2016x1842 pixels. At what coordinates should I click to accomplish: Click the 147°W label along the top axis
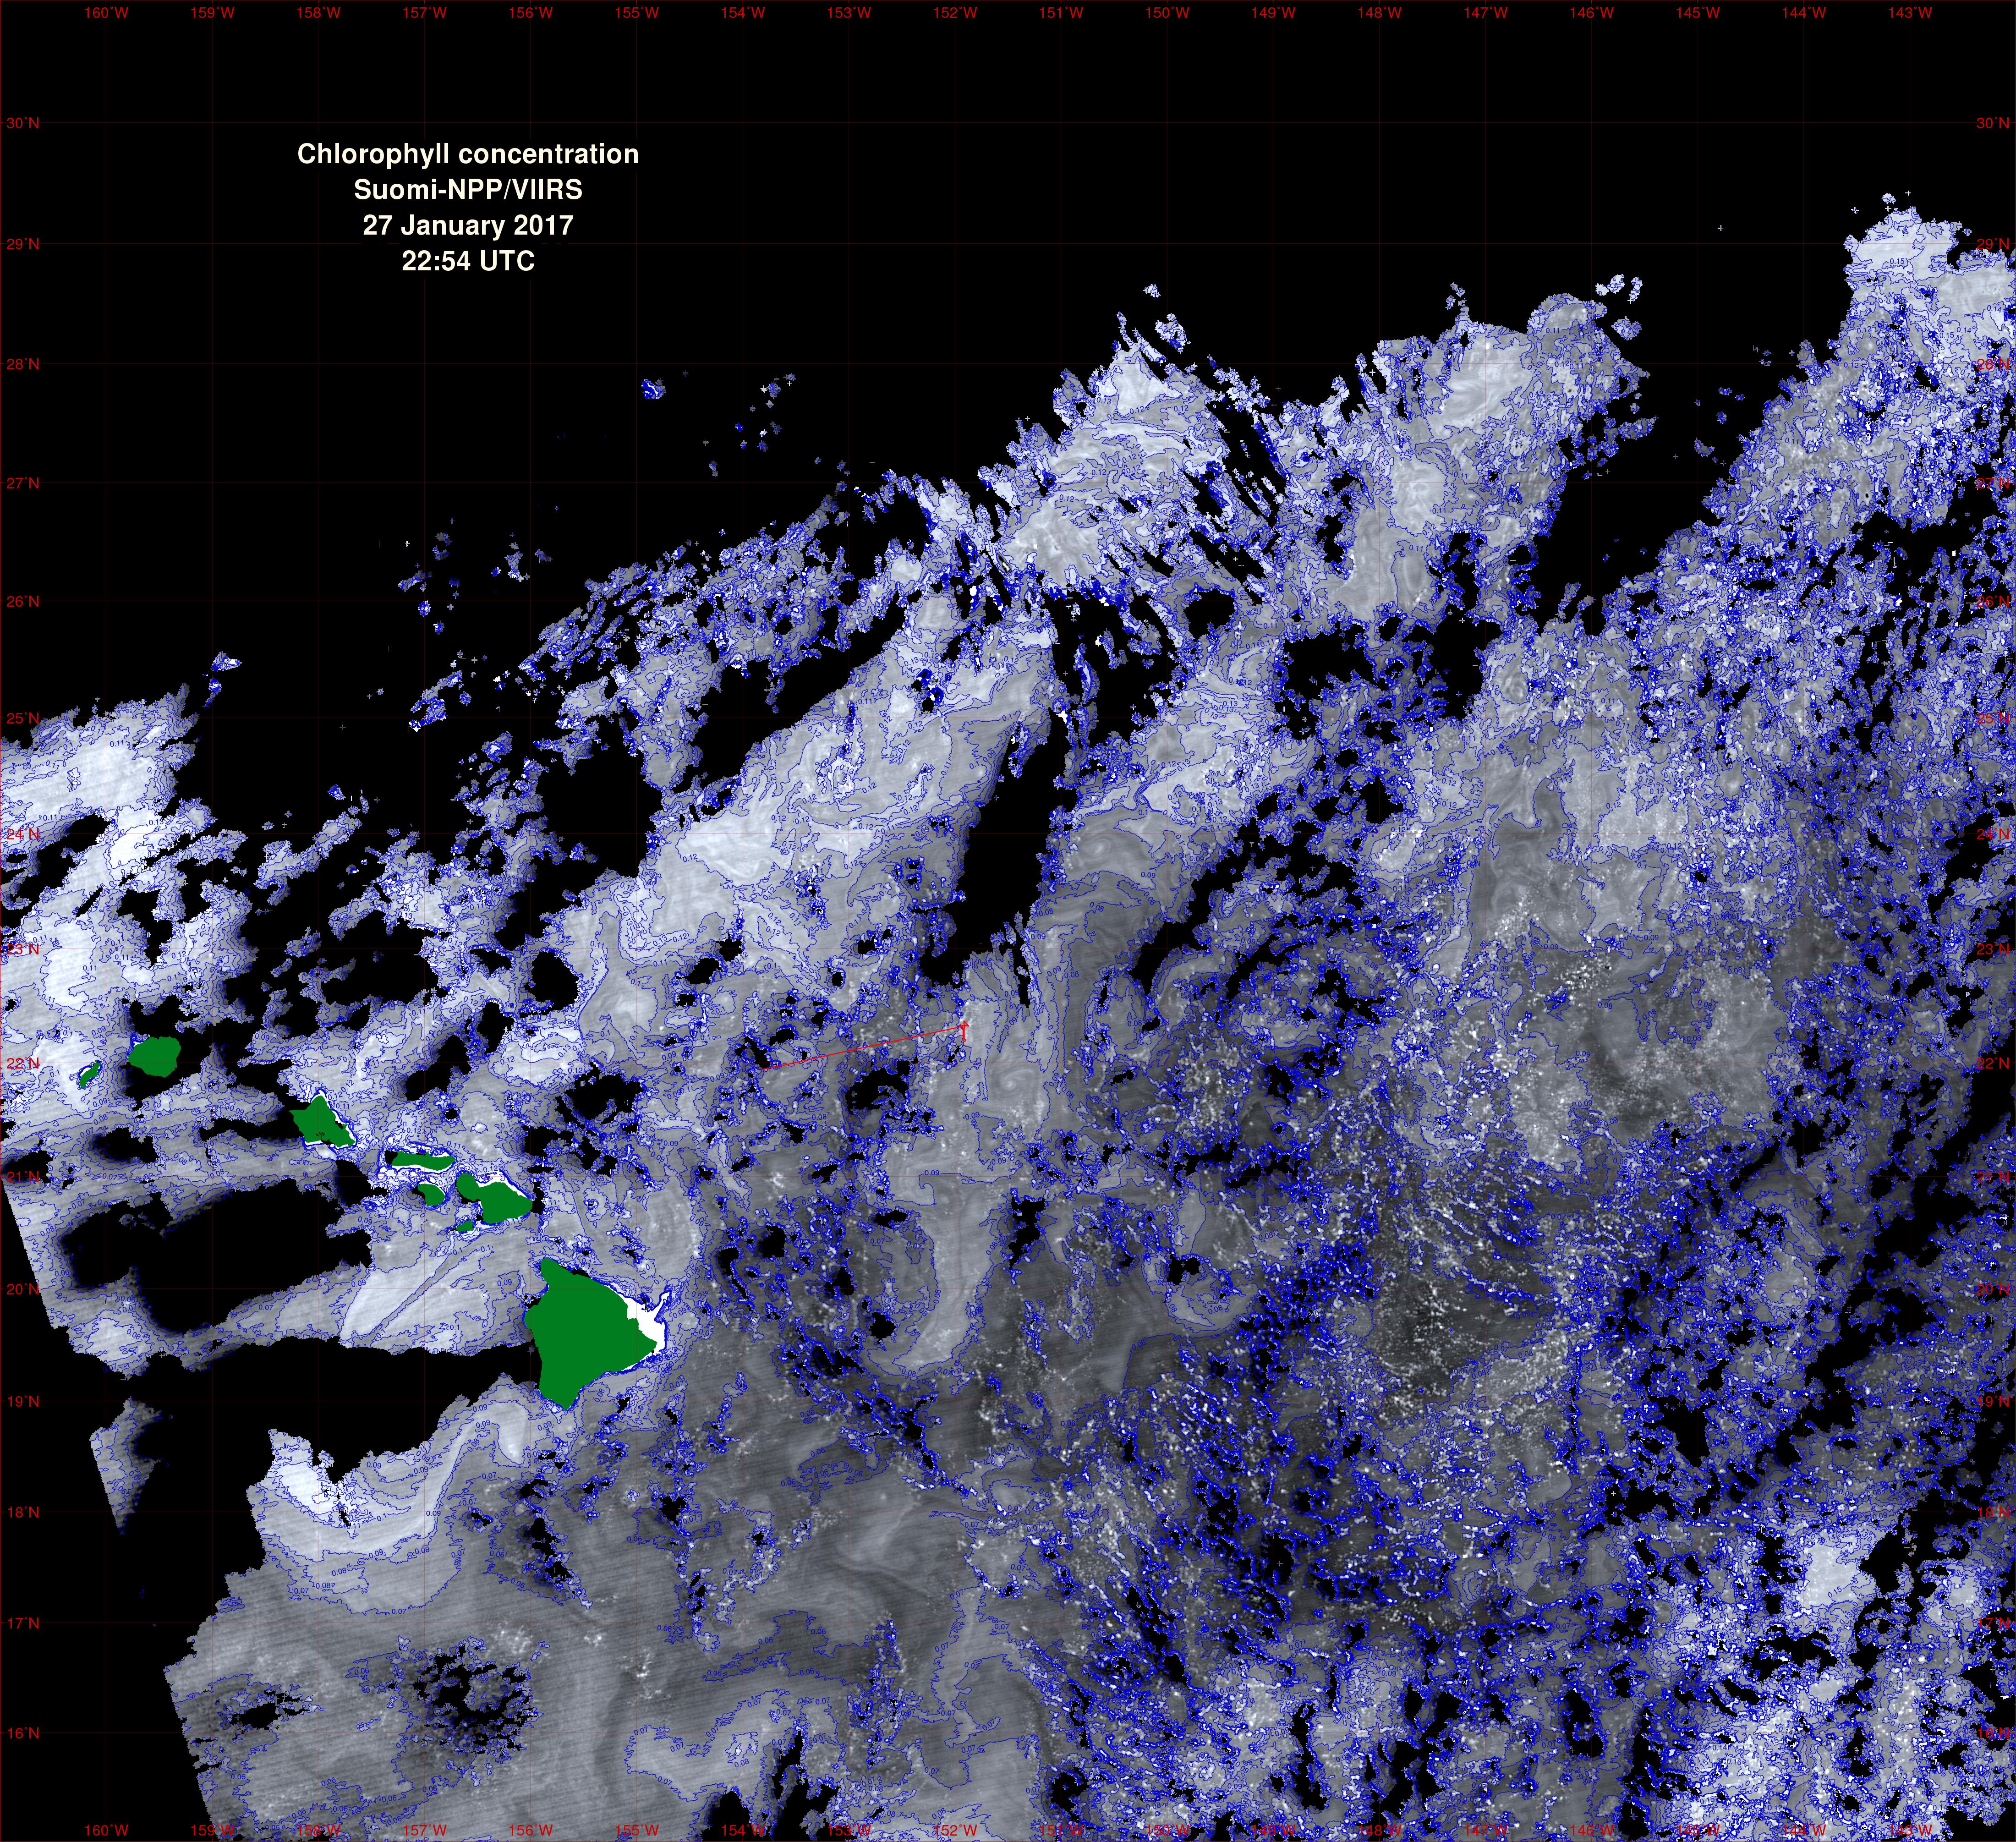[1486, 13]
